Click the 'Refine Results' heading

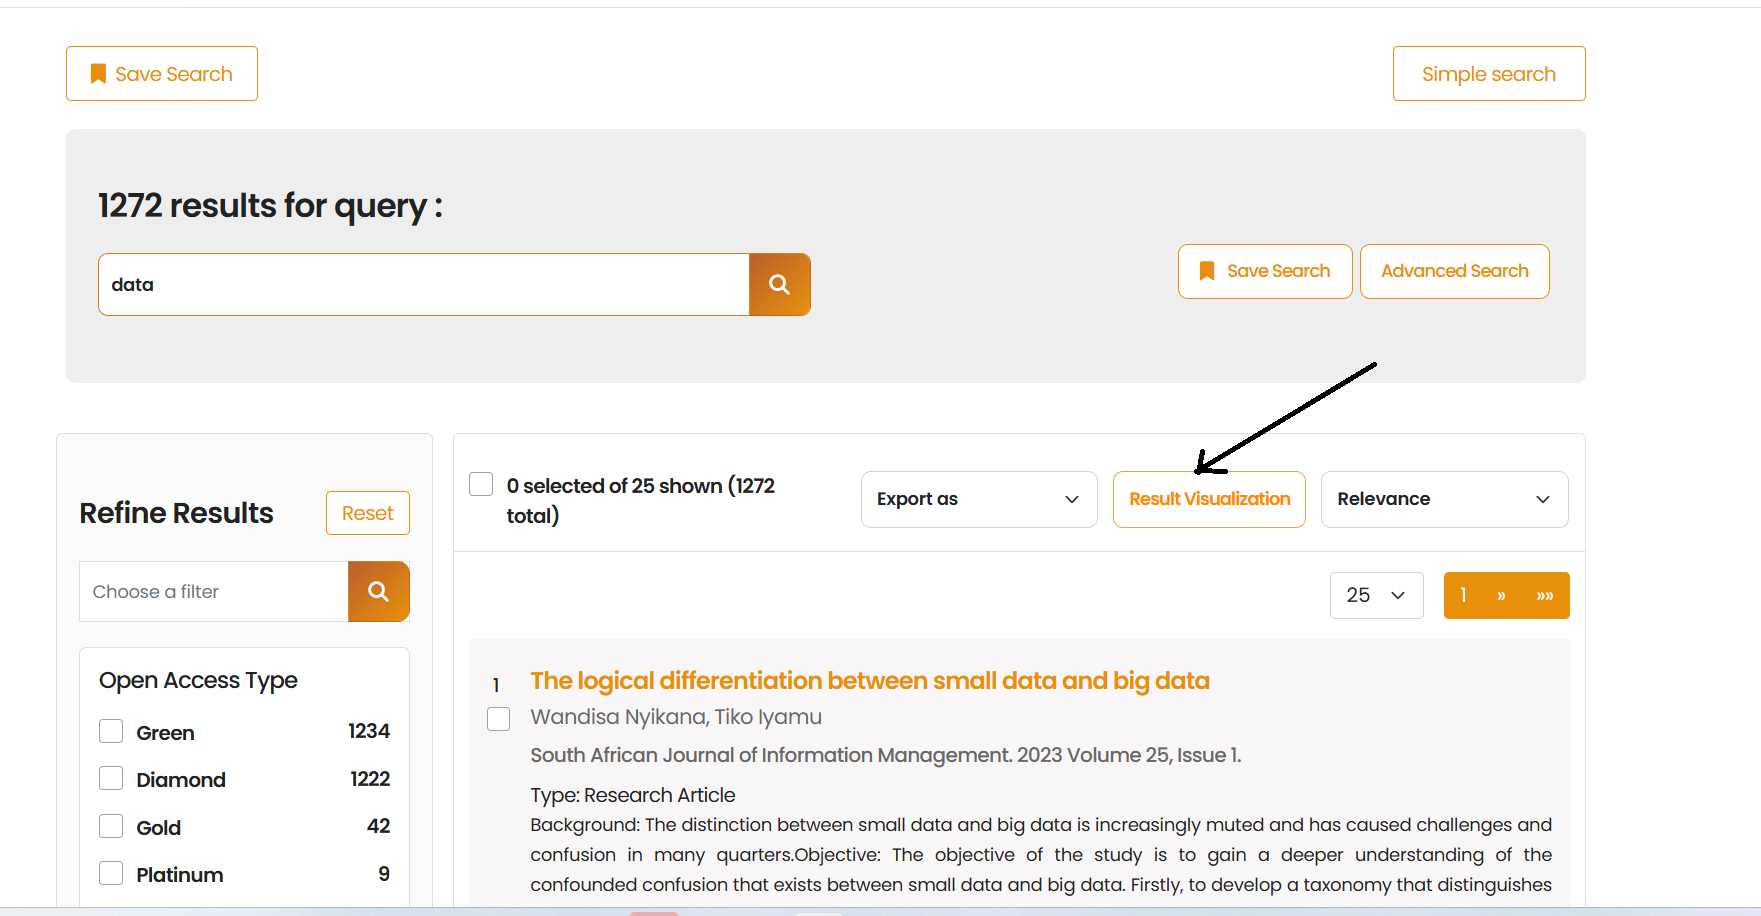[176, 513]
